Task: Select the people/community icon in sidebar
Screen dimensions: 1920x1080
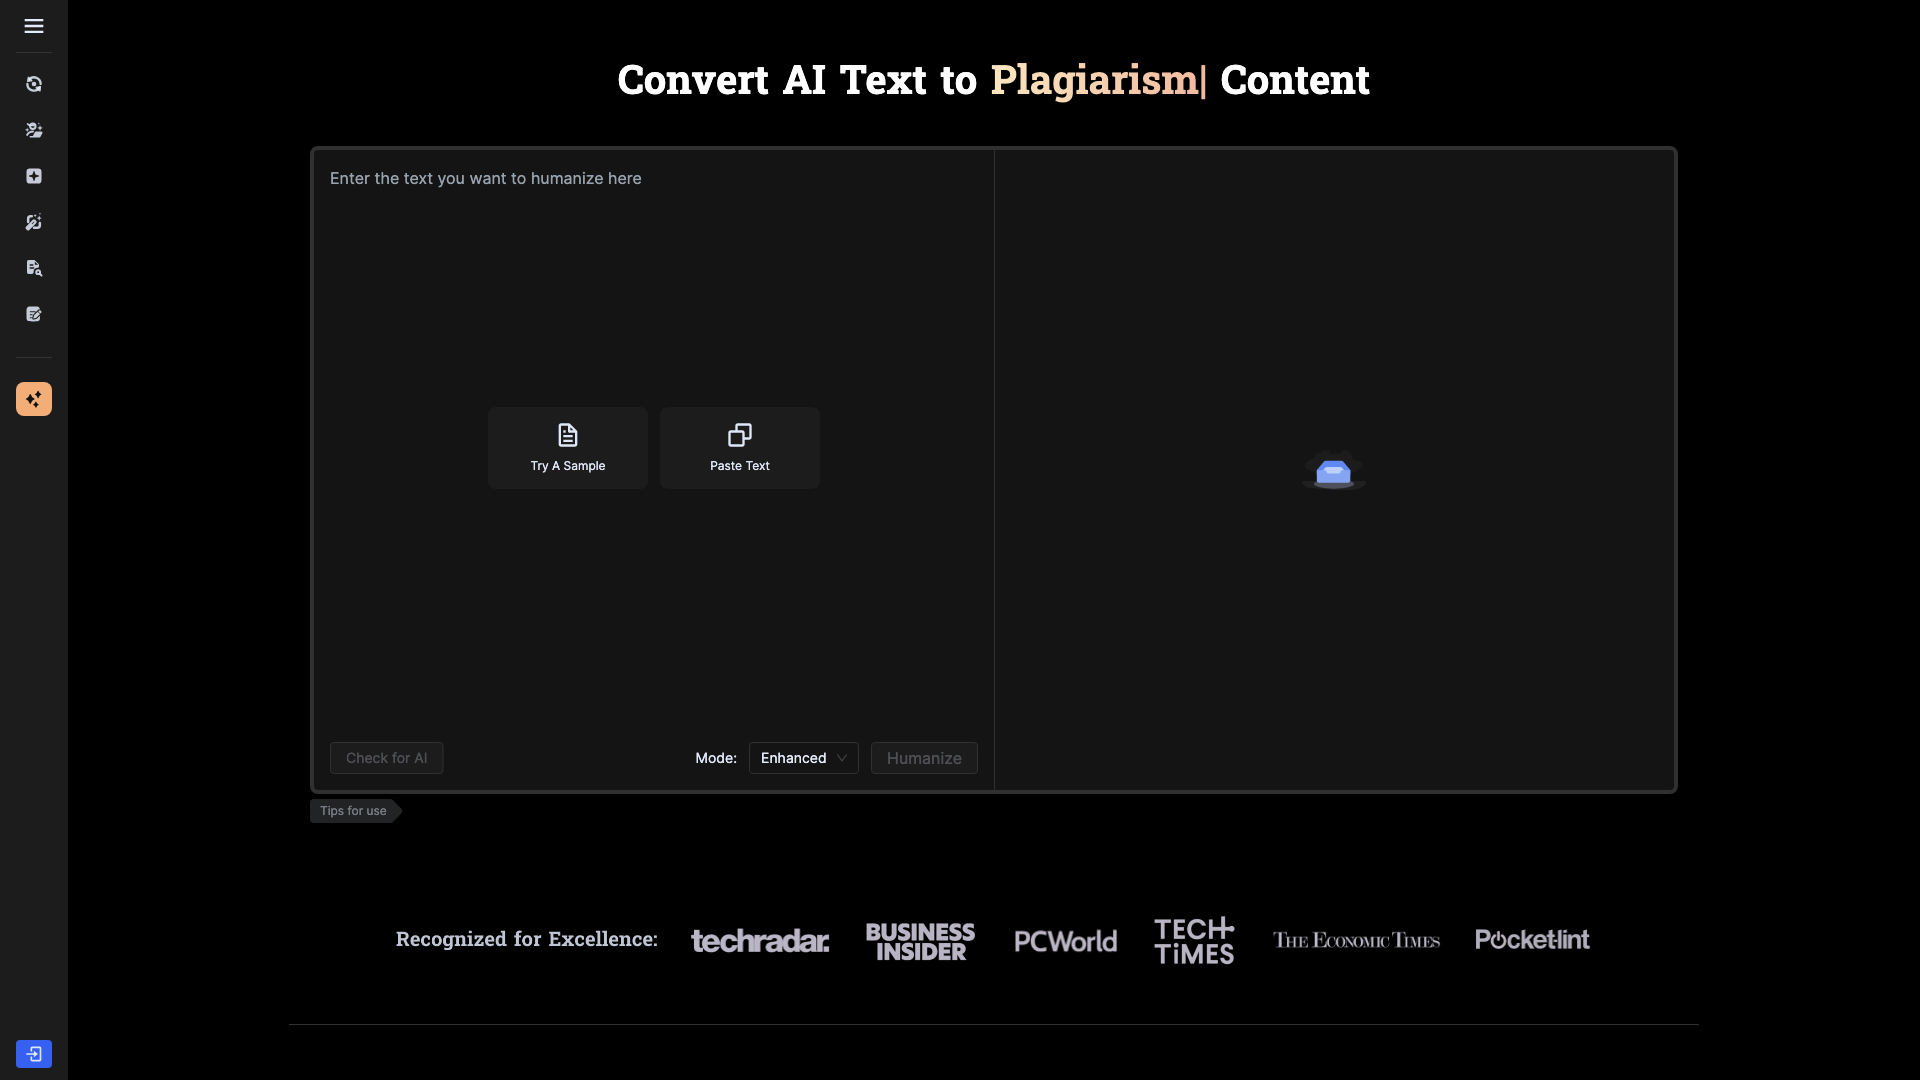Action: [x=33, y=130]
